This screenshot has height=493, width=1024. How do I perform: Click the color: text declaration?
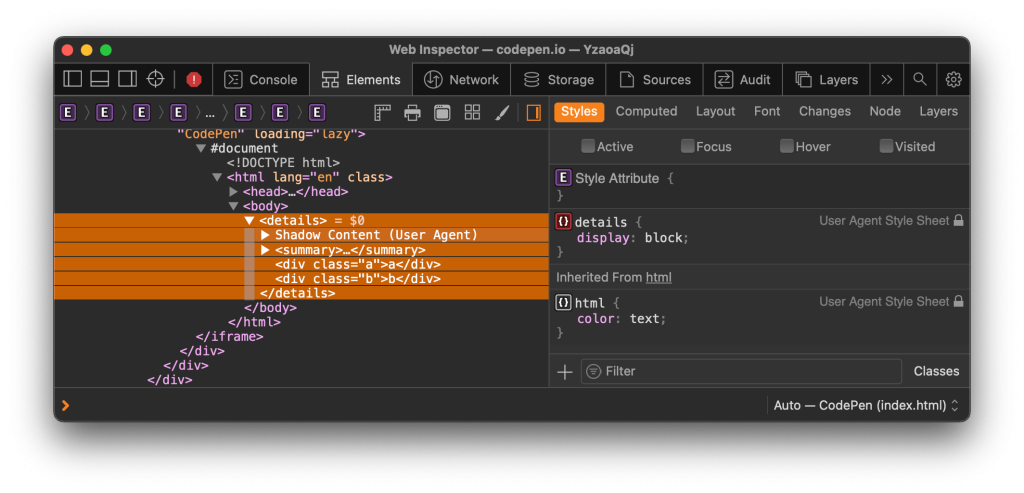622,319
